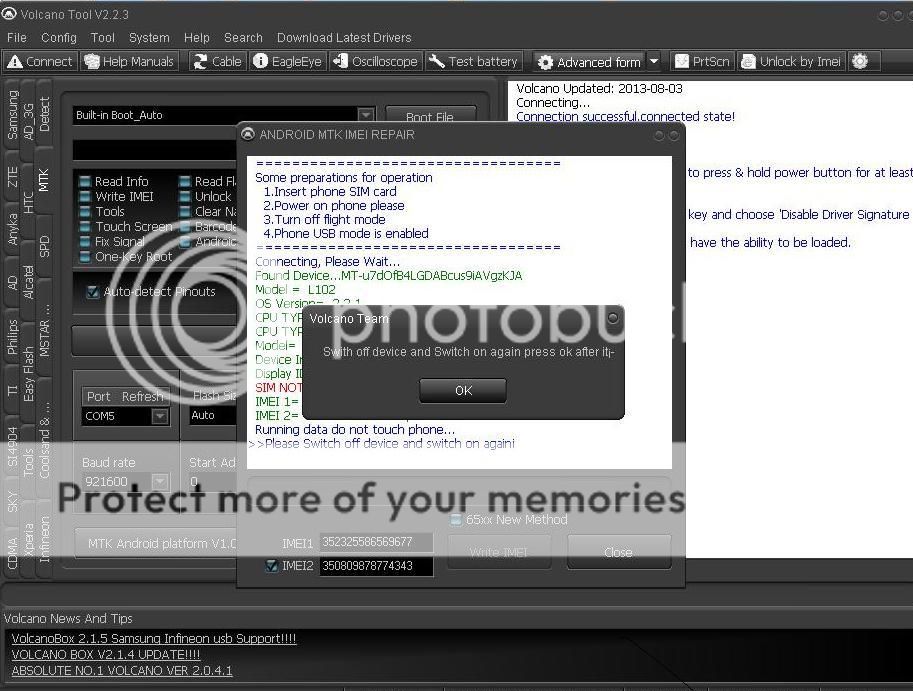Viewport: 913px width, 691px height.
Task: Expand the Built-in Boot_Auto dropdown
Action: coord(365,115)
